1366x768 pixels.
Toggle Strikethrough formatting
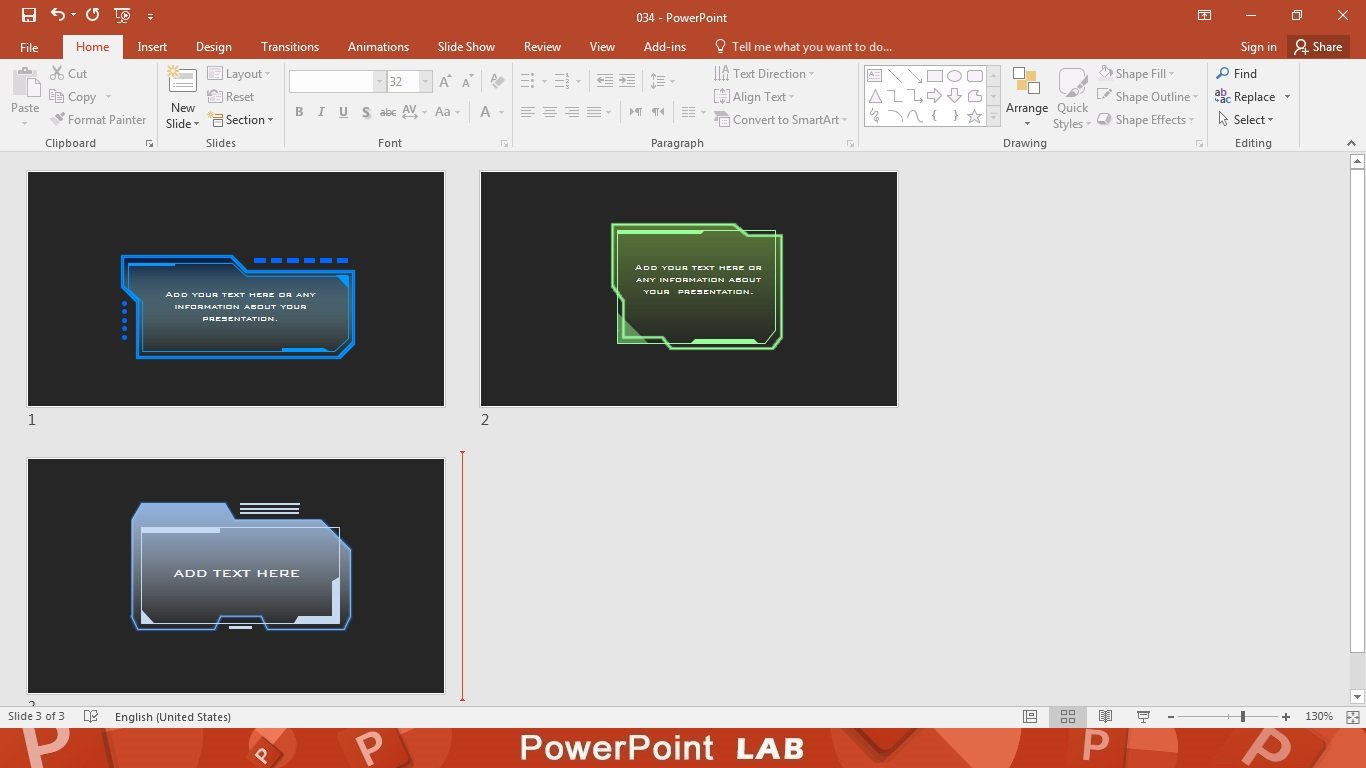pyautogui.click(x=388, y=112)
